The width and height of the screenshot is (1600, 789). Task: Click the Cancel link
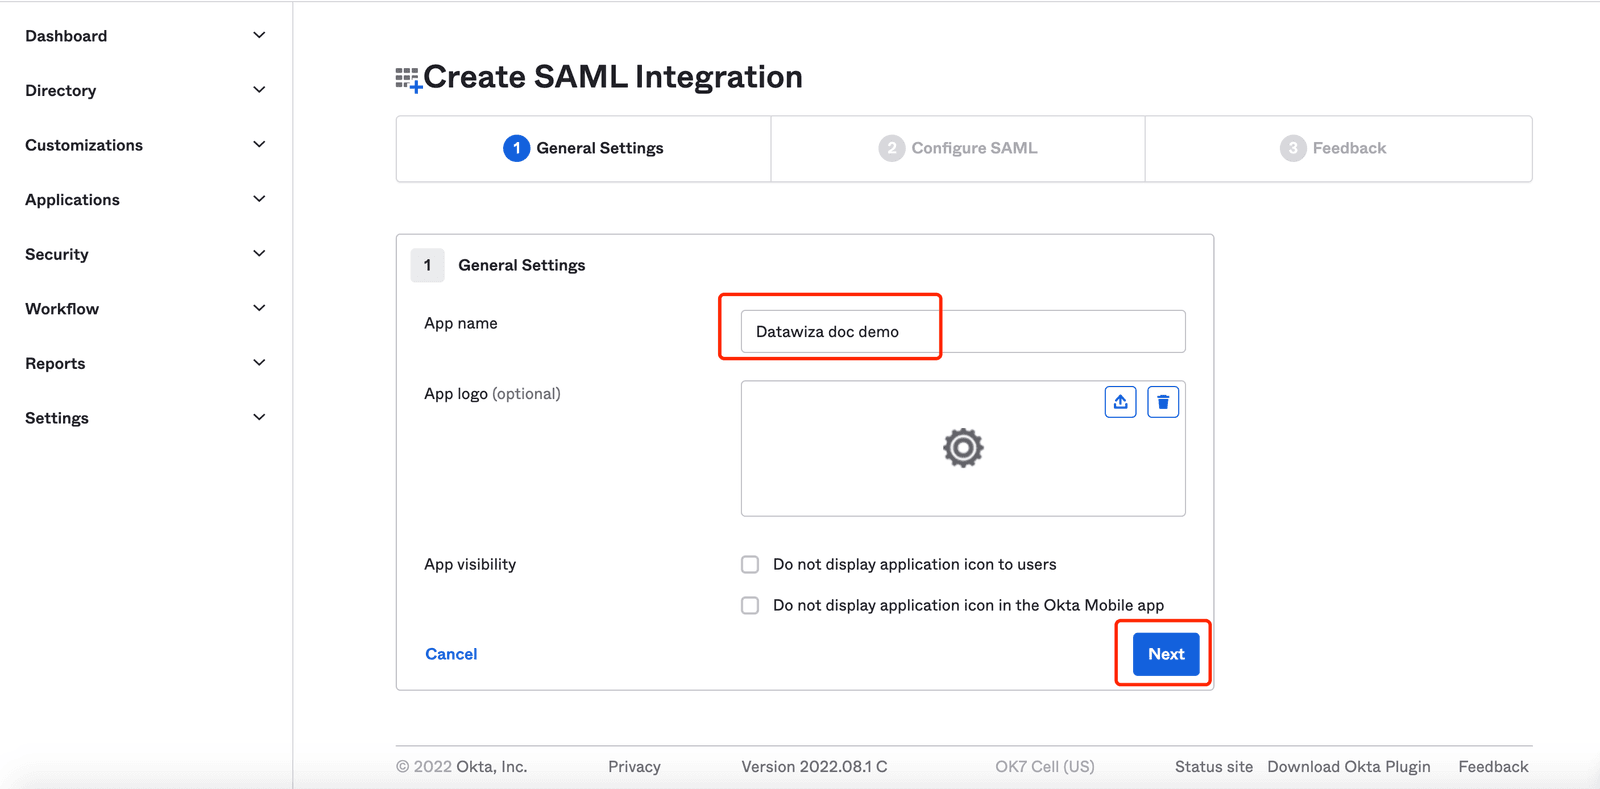(x=451, y=654)
